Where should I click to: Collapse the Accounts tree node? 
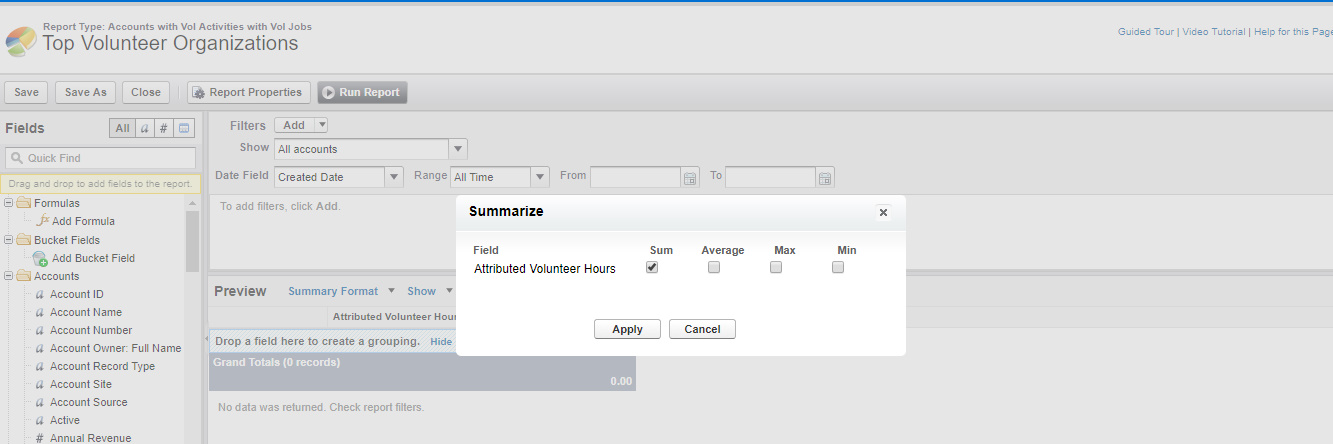[x=9, y=276]
